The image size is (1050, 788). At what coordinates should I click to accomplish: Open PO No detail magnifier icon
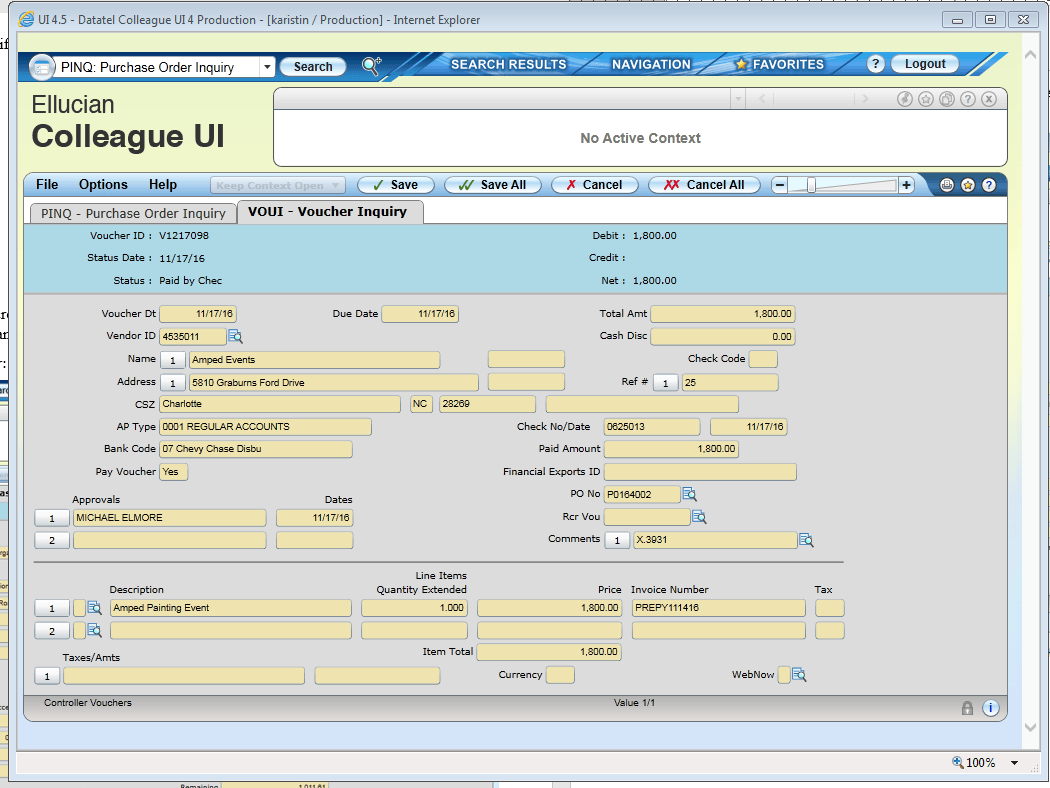(x=689, y=494)
